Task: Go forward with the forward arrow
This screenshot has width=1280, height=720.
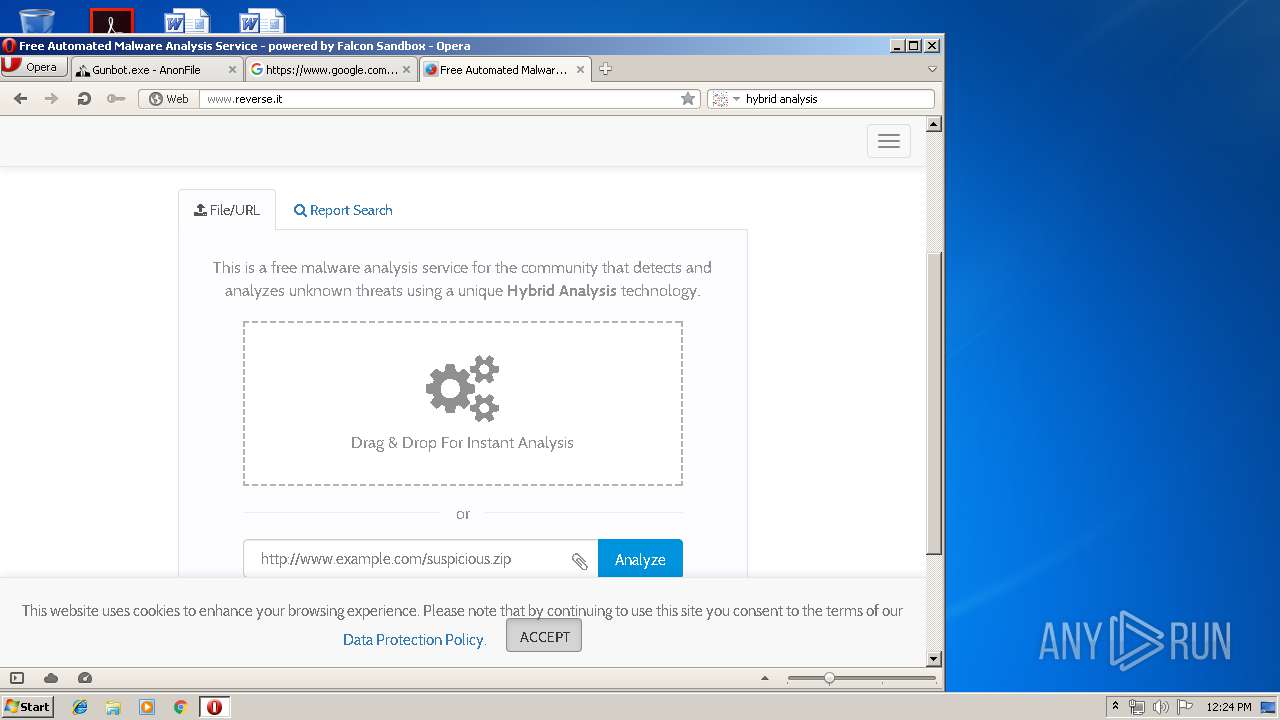Action: 52,99
